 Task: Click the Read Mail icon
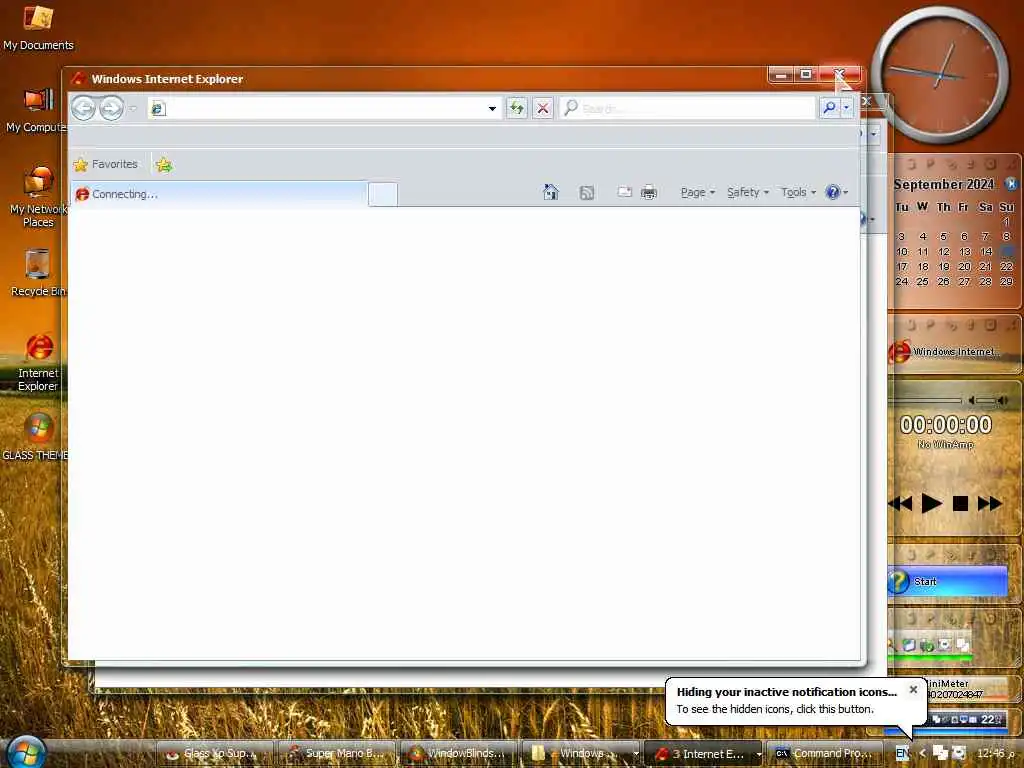tap(624, 192)
